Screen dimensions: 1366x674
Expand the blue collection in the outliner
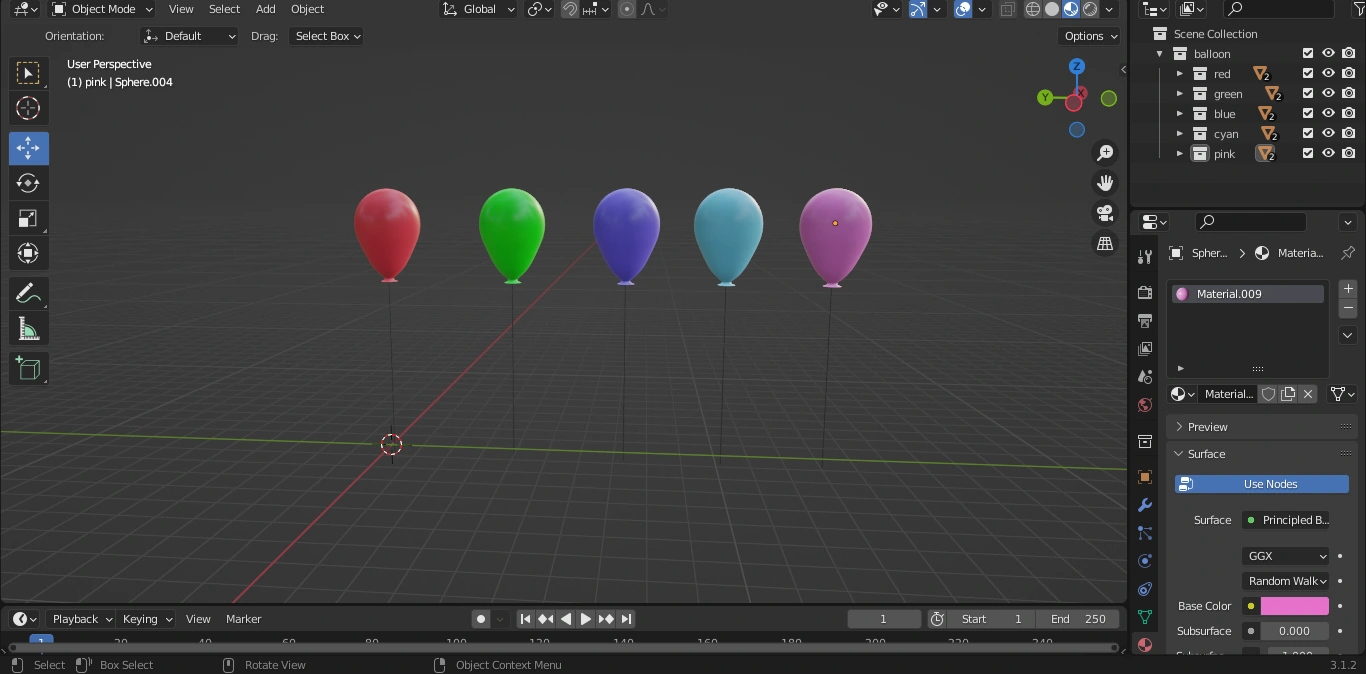point(1180,113)
